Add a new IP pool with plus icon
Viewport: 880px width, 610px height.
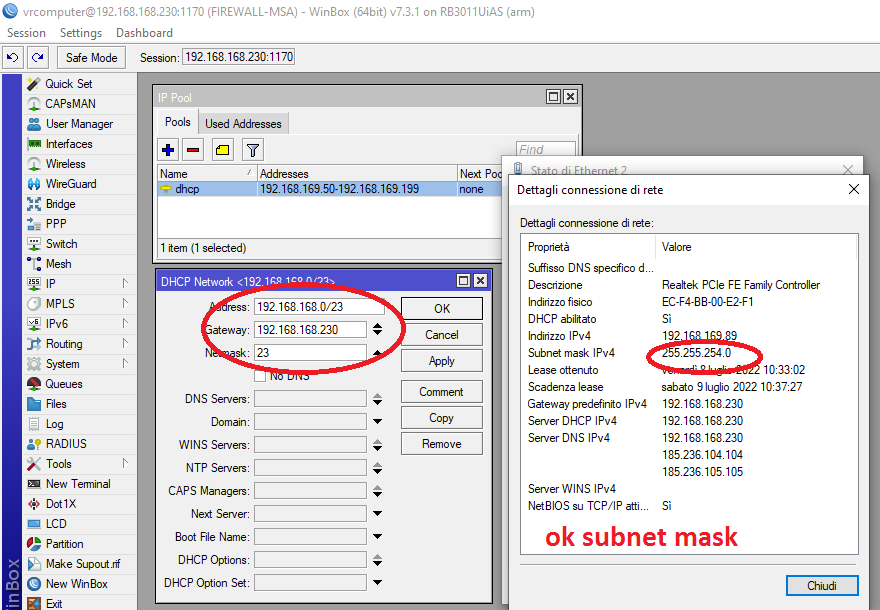168,150
